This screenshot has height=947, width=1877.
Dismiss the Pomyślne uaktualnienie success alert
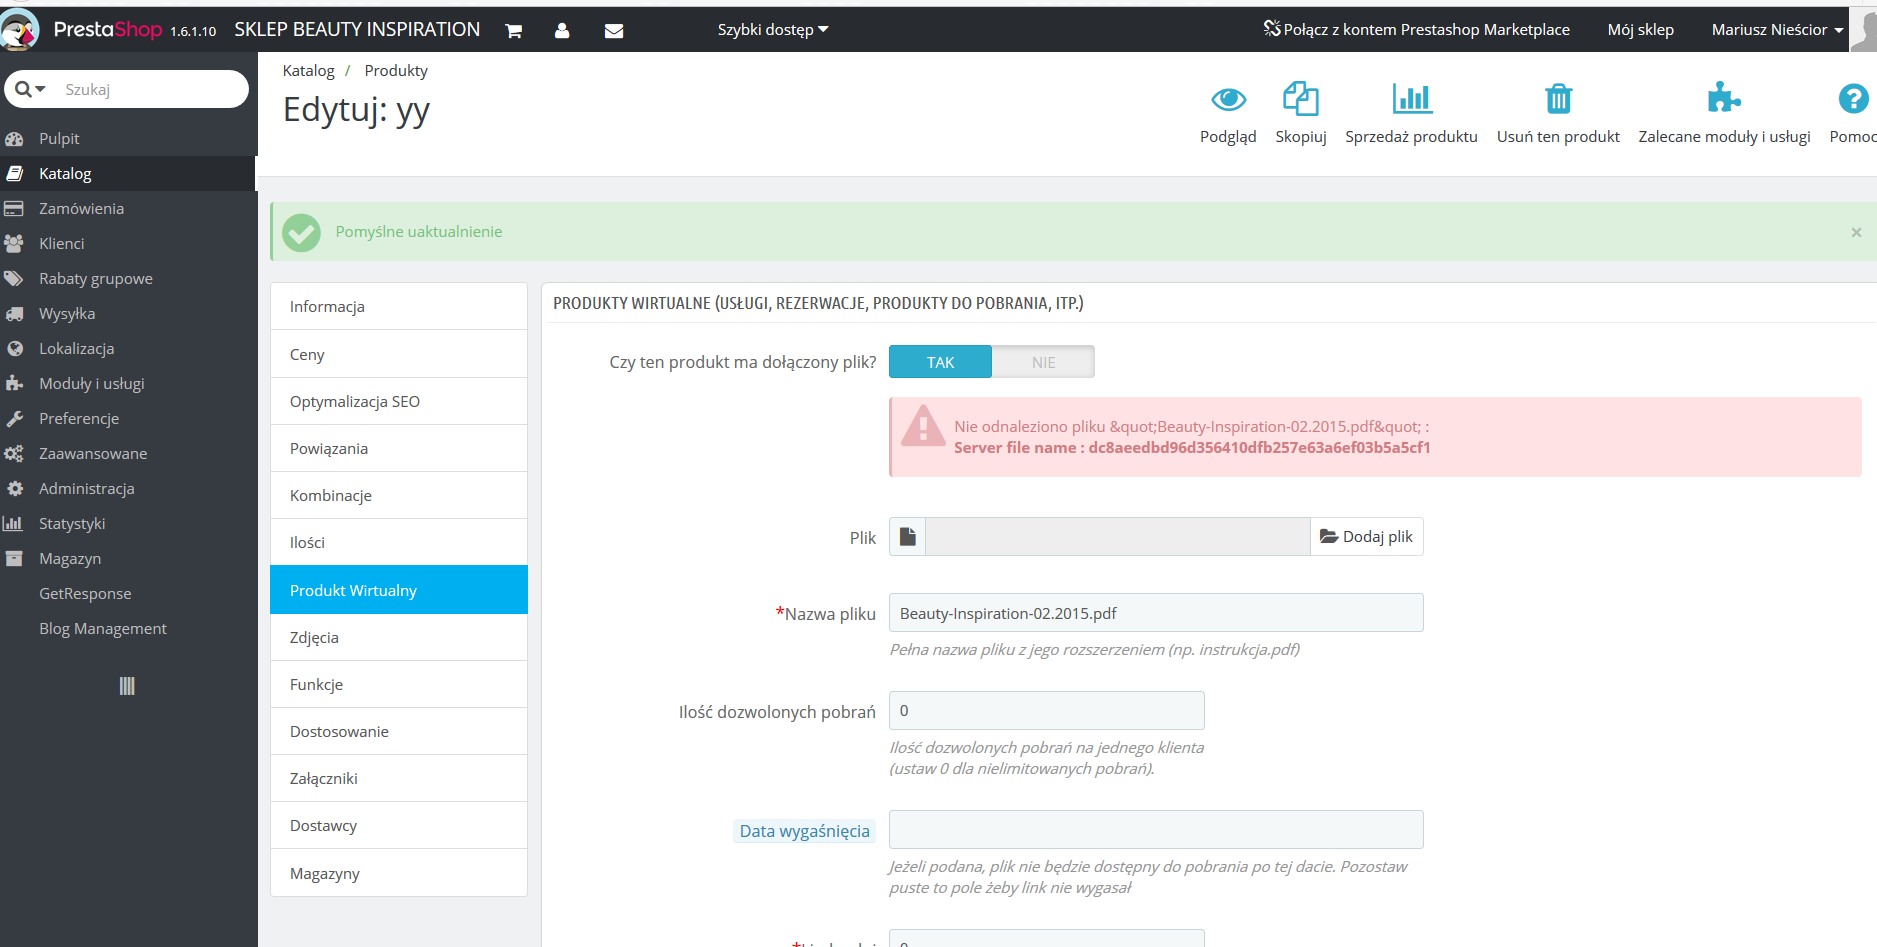coord(1856,232)
